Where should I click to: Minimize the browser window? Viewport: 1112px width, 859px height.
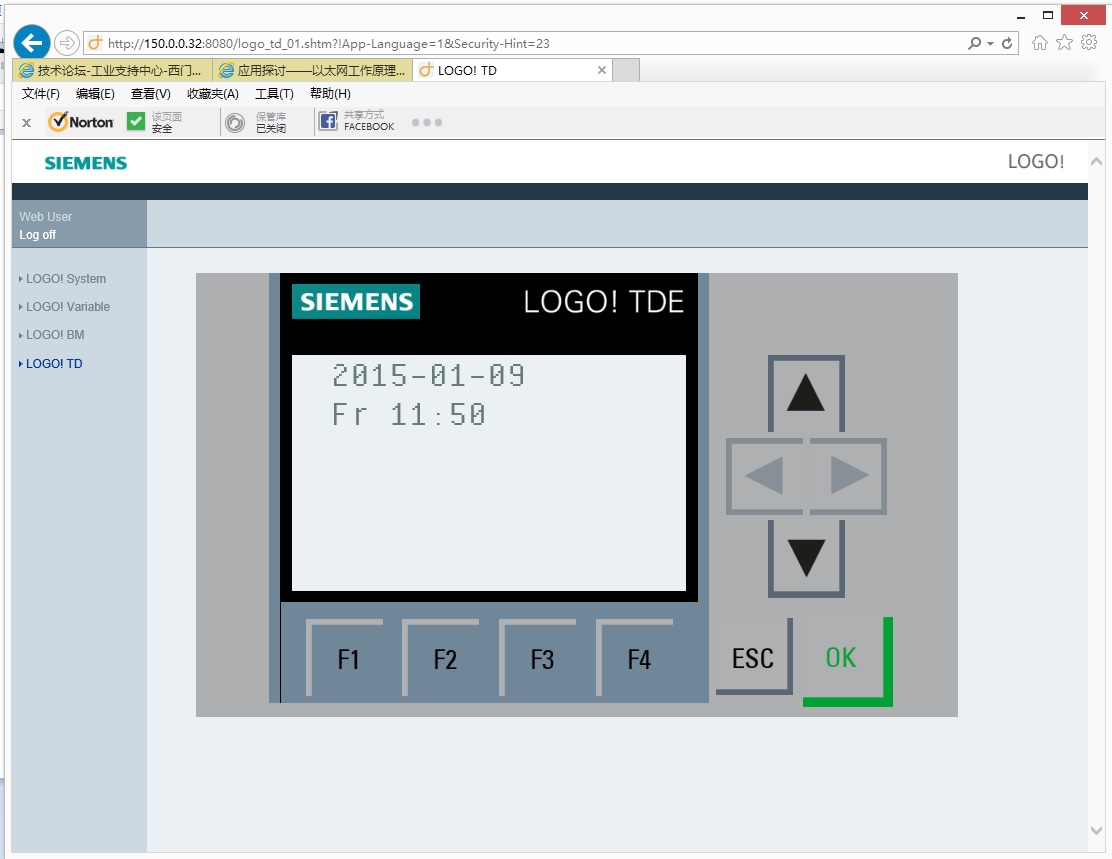pyautogui.click(x=1021, y=16)
